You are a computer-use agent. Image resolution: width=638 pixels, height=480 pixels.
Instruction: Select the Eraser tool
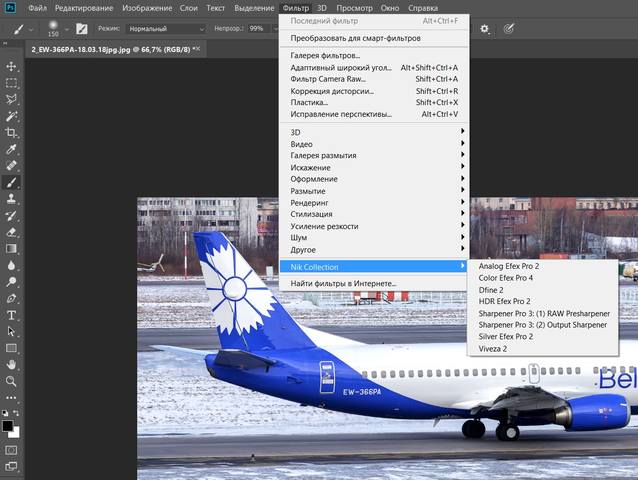pyautogui.click(x=11, y=232)
